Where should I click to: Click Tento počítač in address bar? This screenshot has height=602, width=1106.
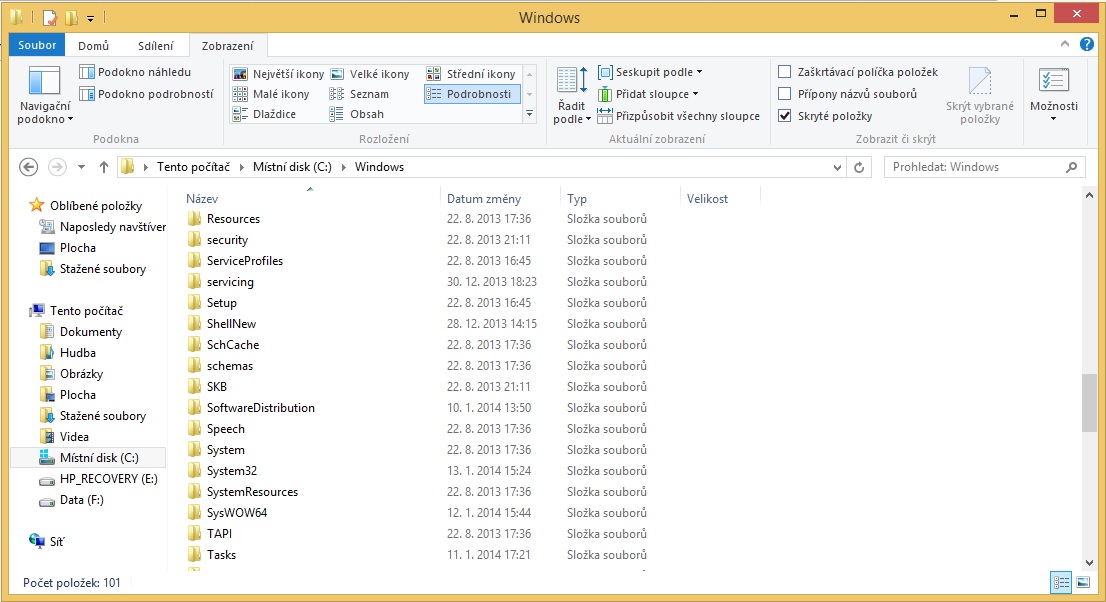coord(193,167)
